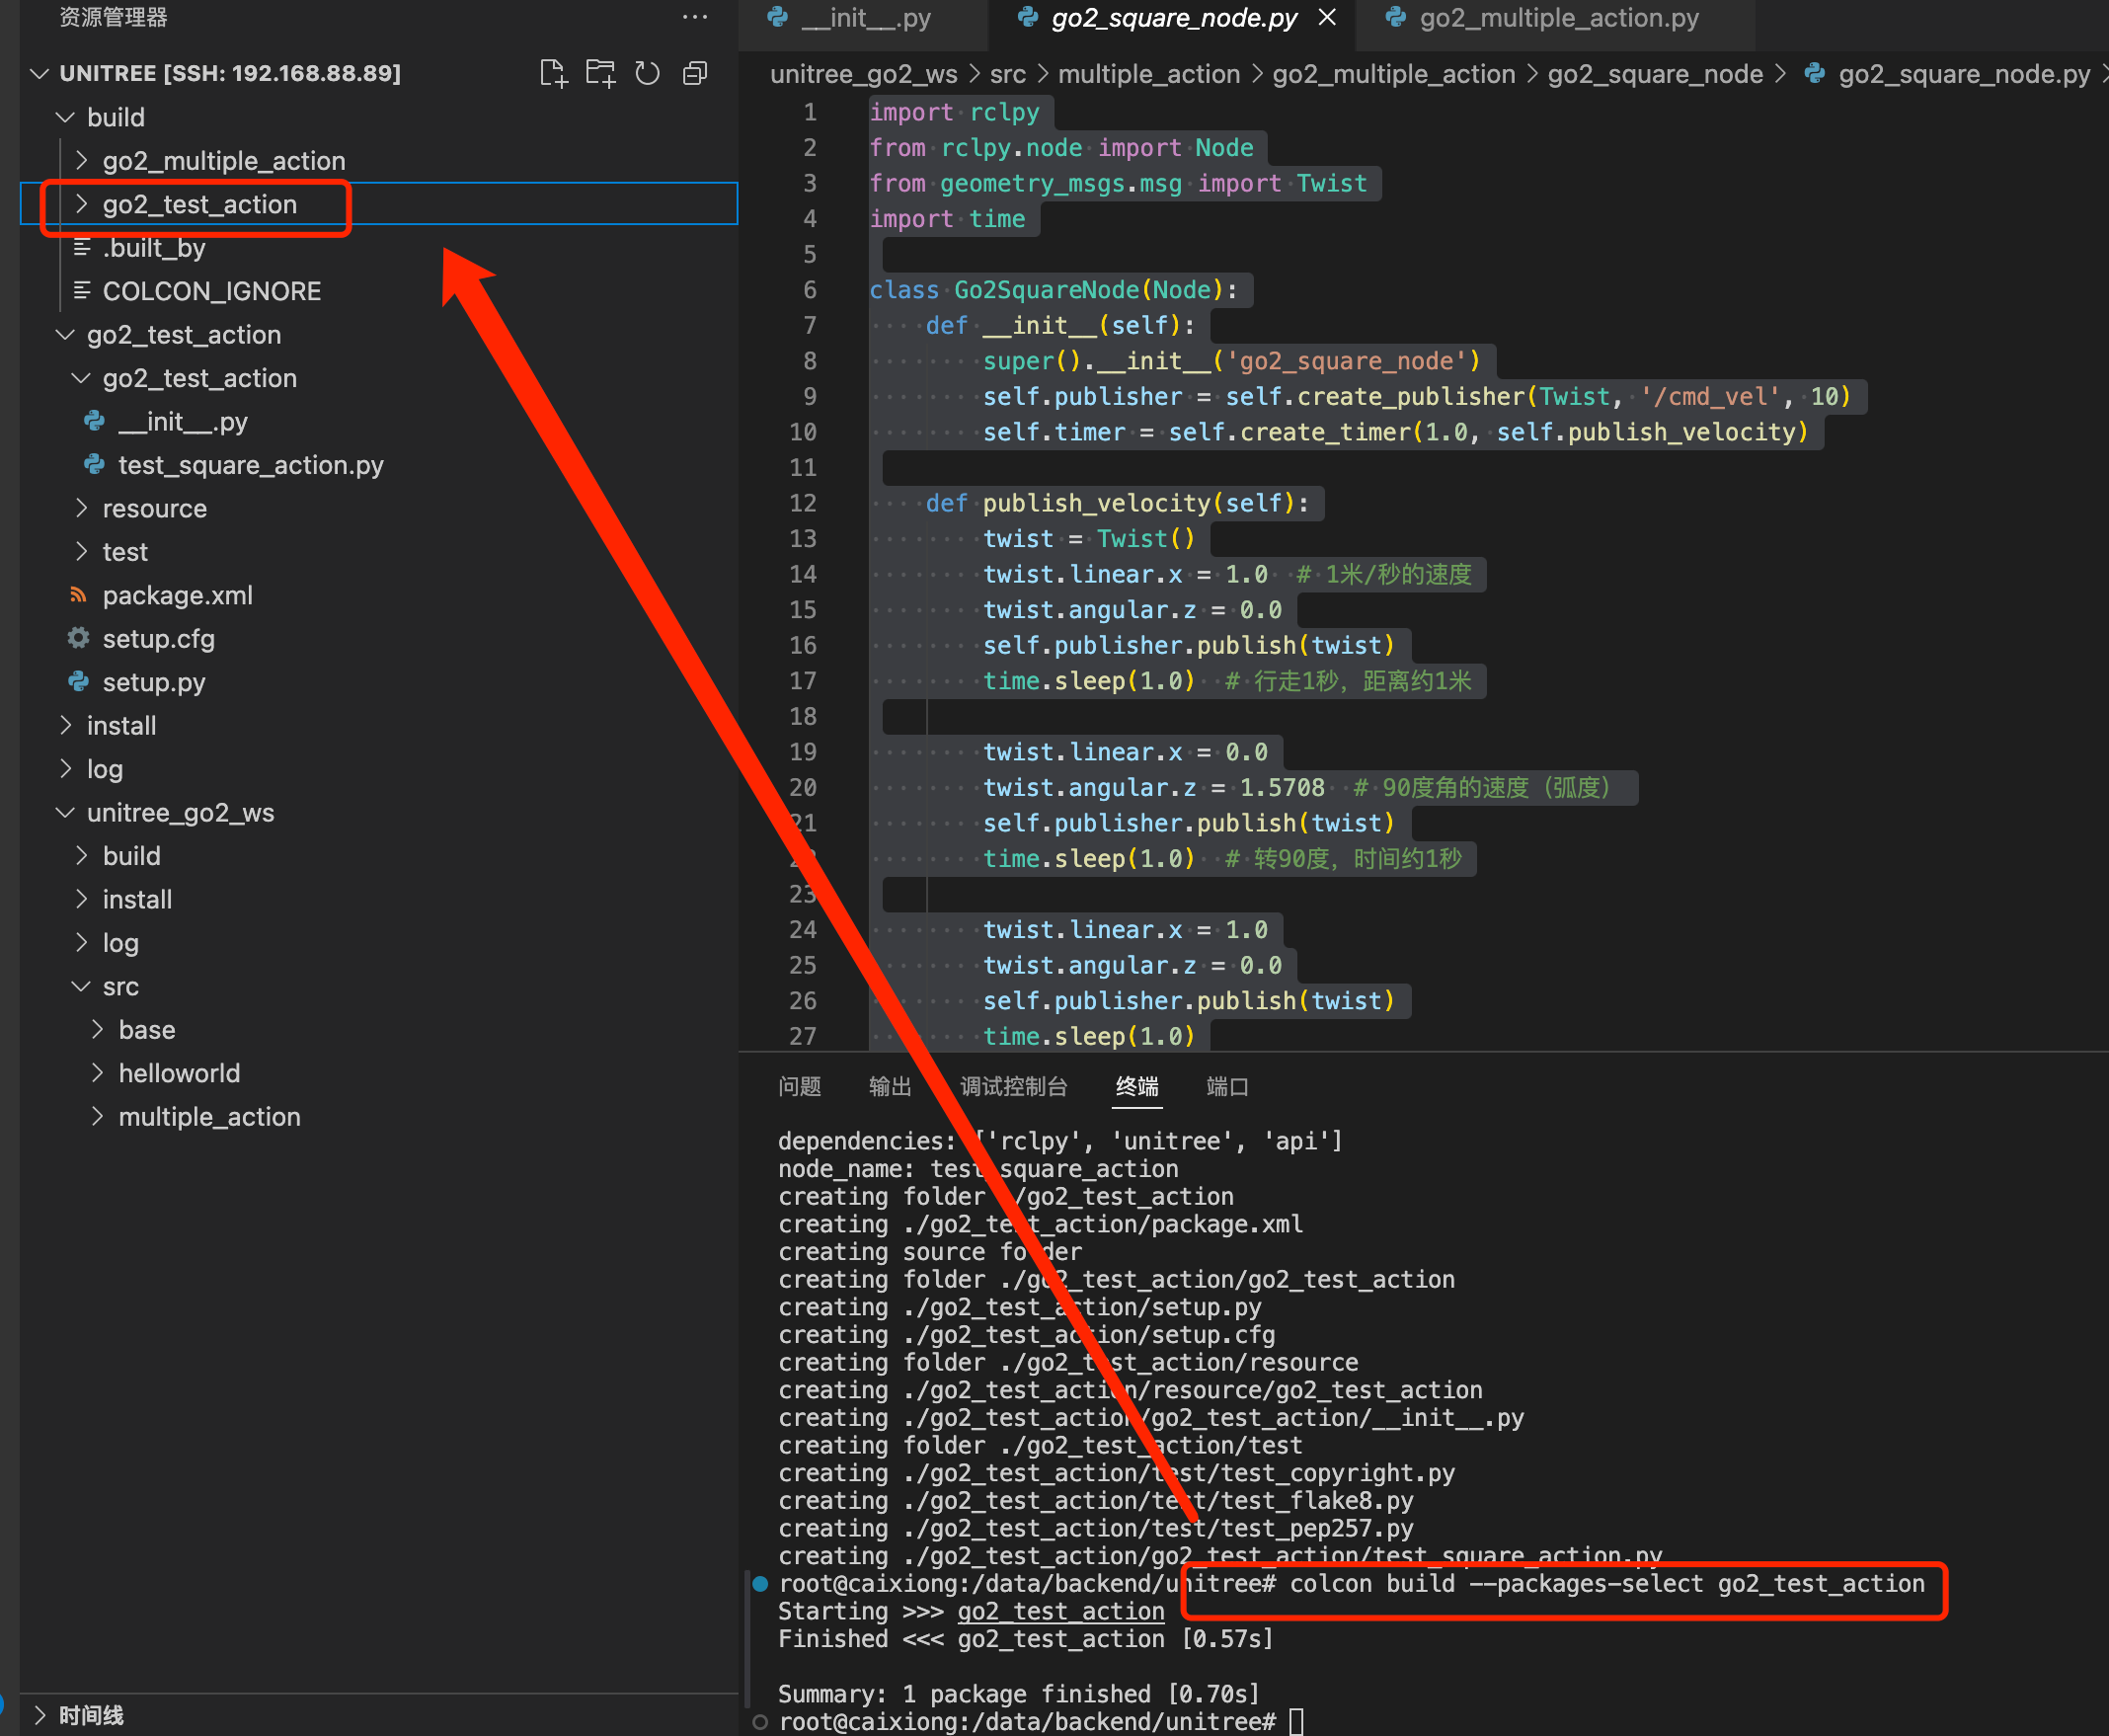The height and width of the screenshot is (1736, 2109).
Task: Close the go2_square_node.py tab
Action: pyautogui.click(x=1327, y=17)
